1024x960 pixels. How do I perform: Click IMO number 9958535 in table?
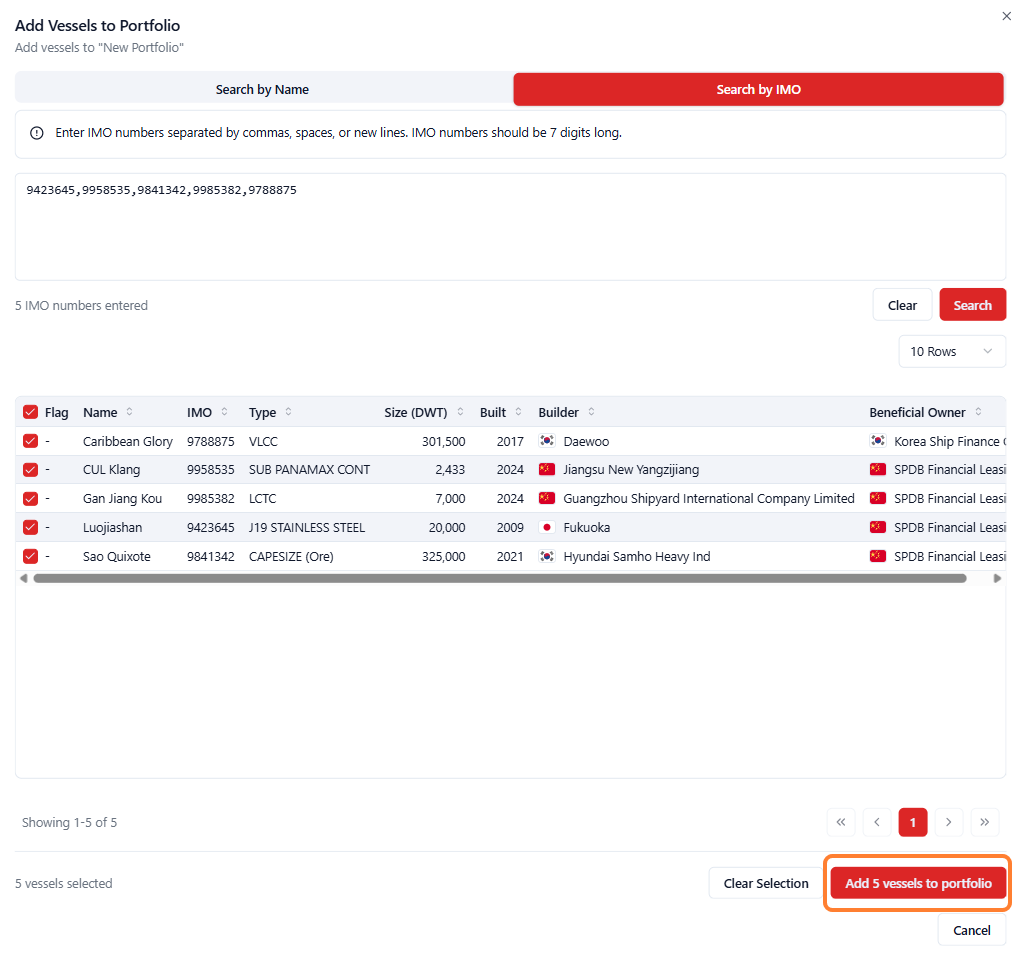point(210,470)
